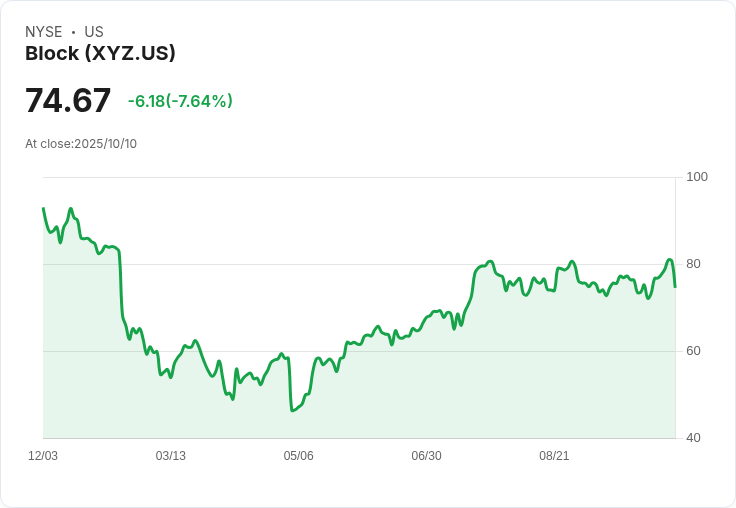The image size is (736, 508).
Task: Click the At close 2025/10/10 timestamp
Action: click(x=81, y=144)
